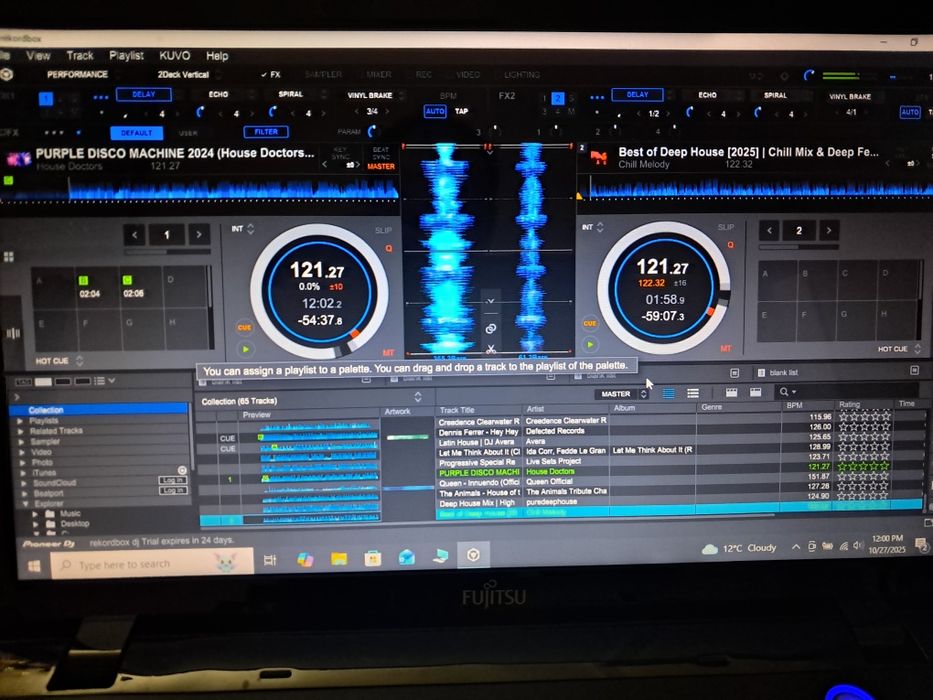Viewport: 933px width, 700px height.
Task: Go to previous pad bank on deck 2
Action: [x=769, y=230]
